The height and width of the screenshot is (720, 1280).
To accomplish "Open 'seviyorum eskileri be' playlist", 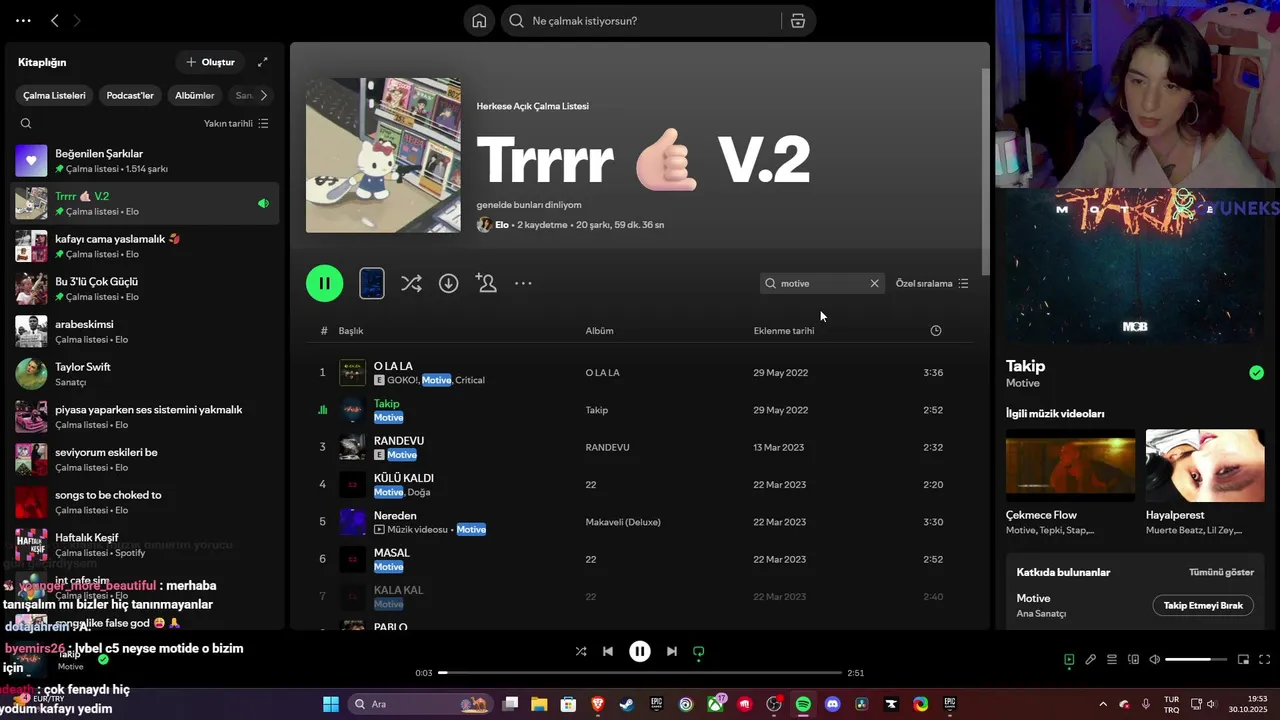I will [x=145, y=459].
